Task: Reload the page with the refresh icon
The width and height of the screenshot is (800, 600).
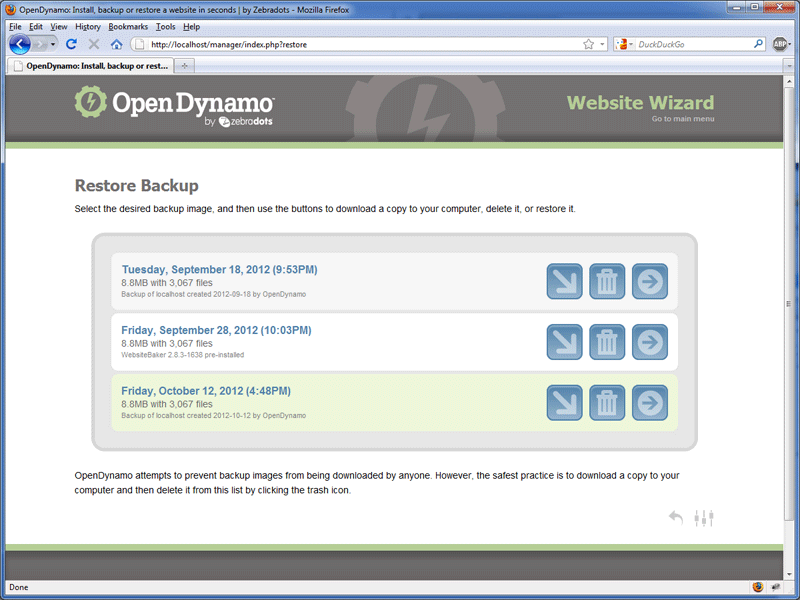Action: [70, 44]
